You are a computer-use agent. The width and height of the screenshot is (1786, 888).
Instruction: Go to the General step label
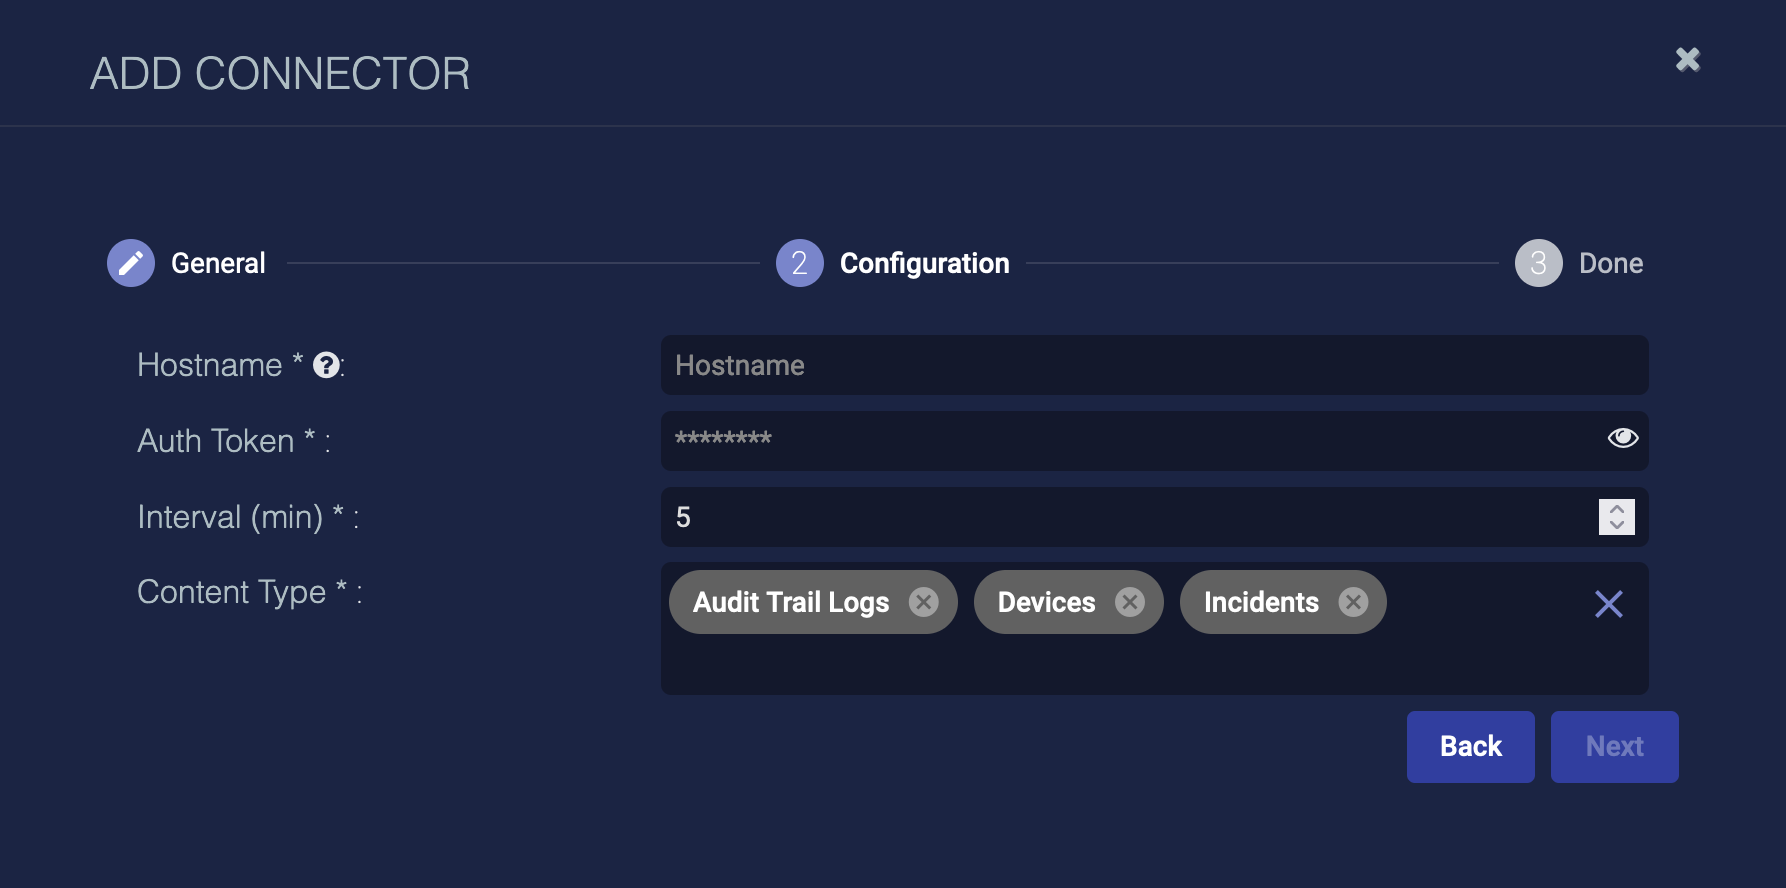(x=218, y=263)
